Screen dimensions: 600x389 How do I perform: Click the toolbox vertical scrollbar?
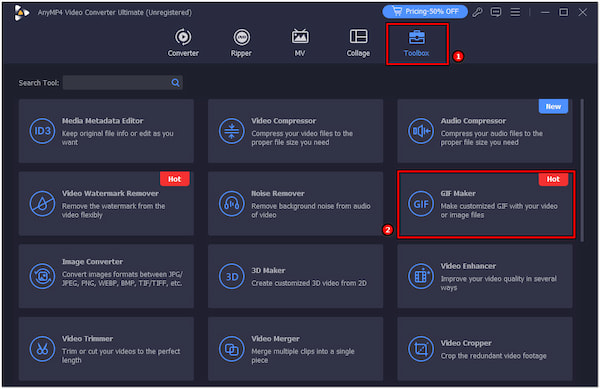[582, 170]
